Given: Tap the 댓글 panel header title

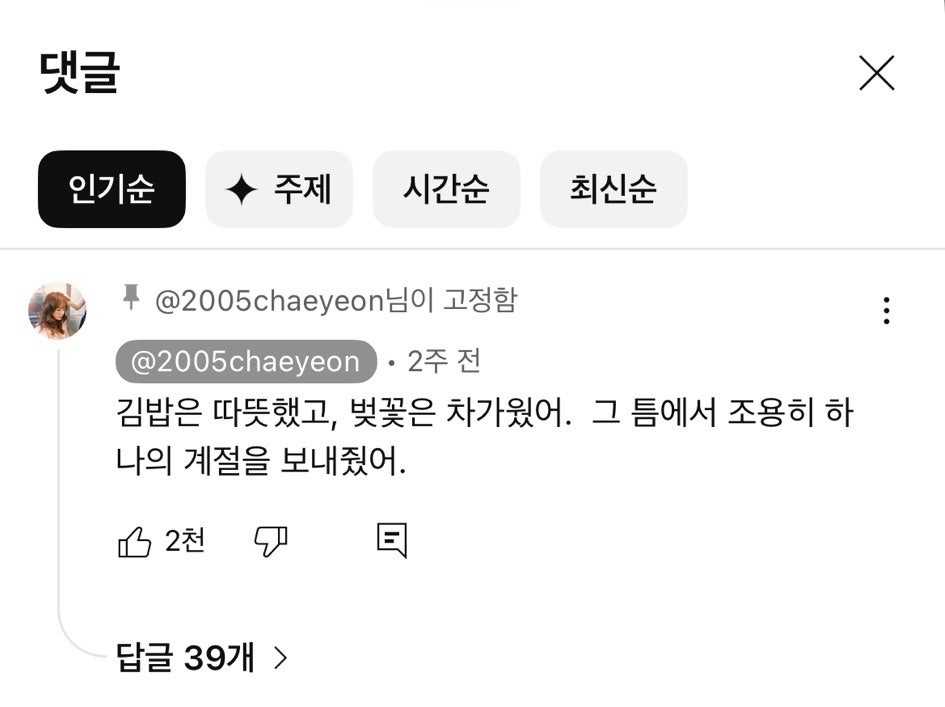Looking at the screenshot, I should (x=80, y=72).
